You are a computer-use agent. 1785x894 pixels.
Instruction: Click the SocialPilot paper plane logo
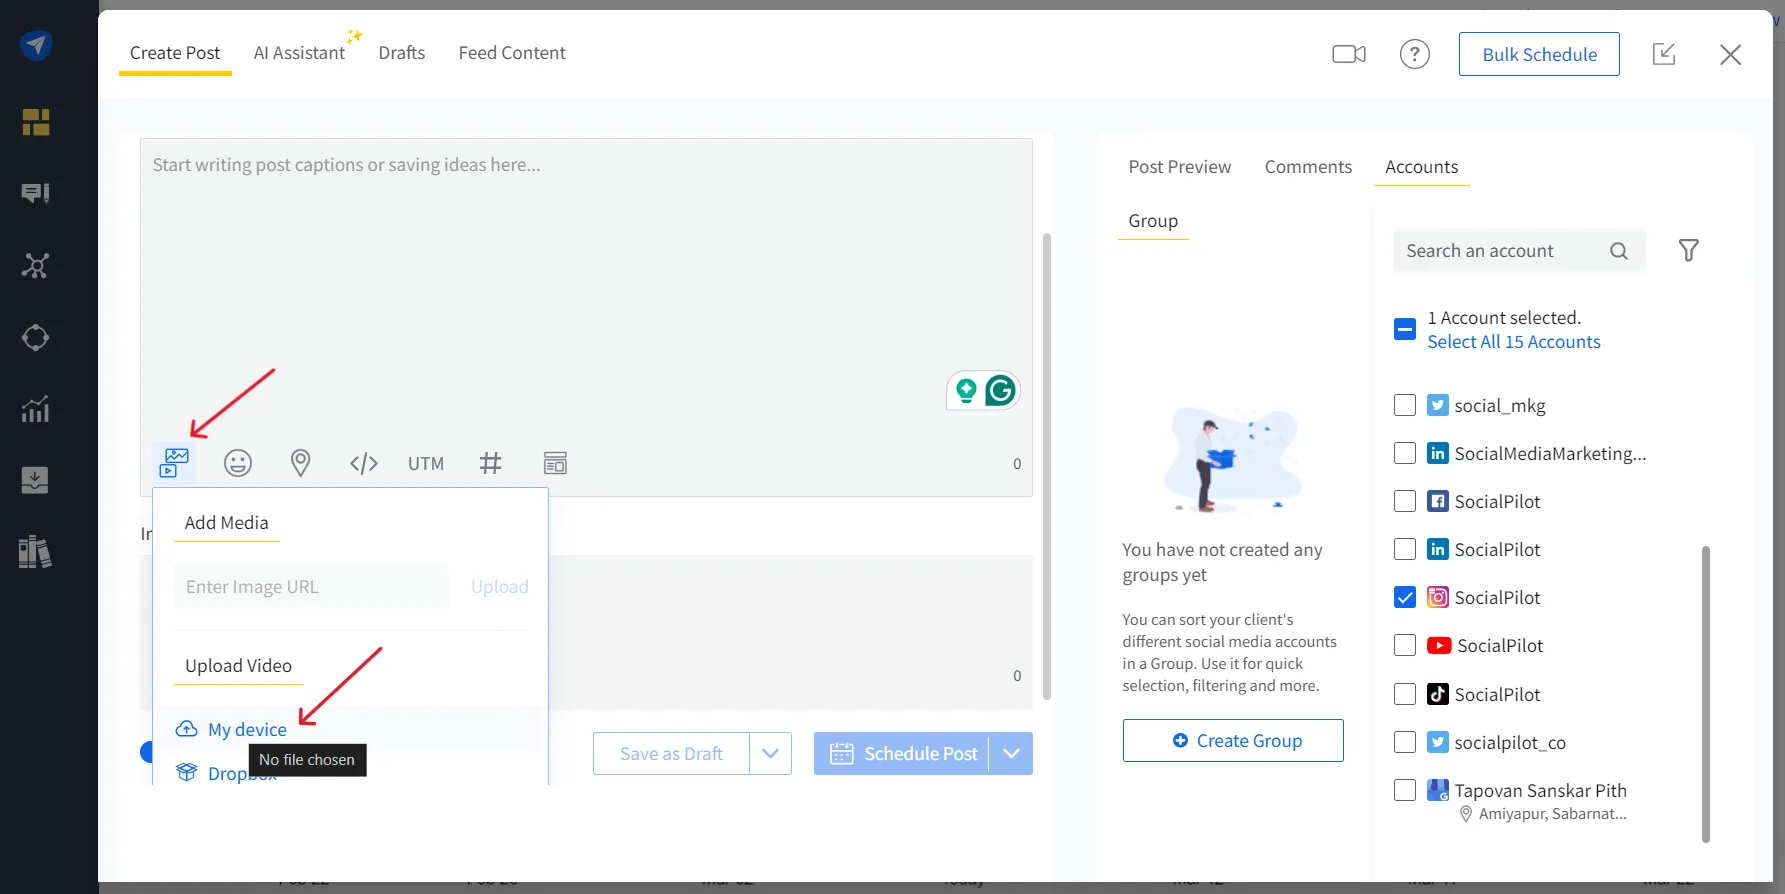(36, 45)
